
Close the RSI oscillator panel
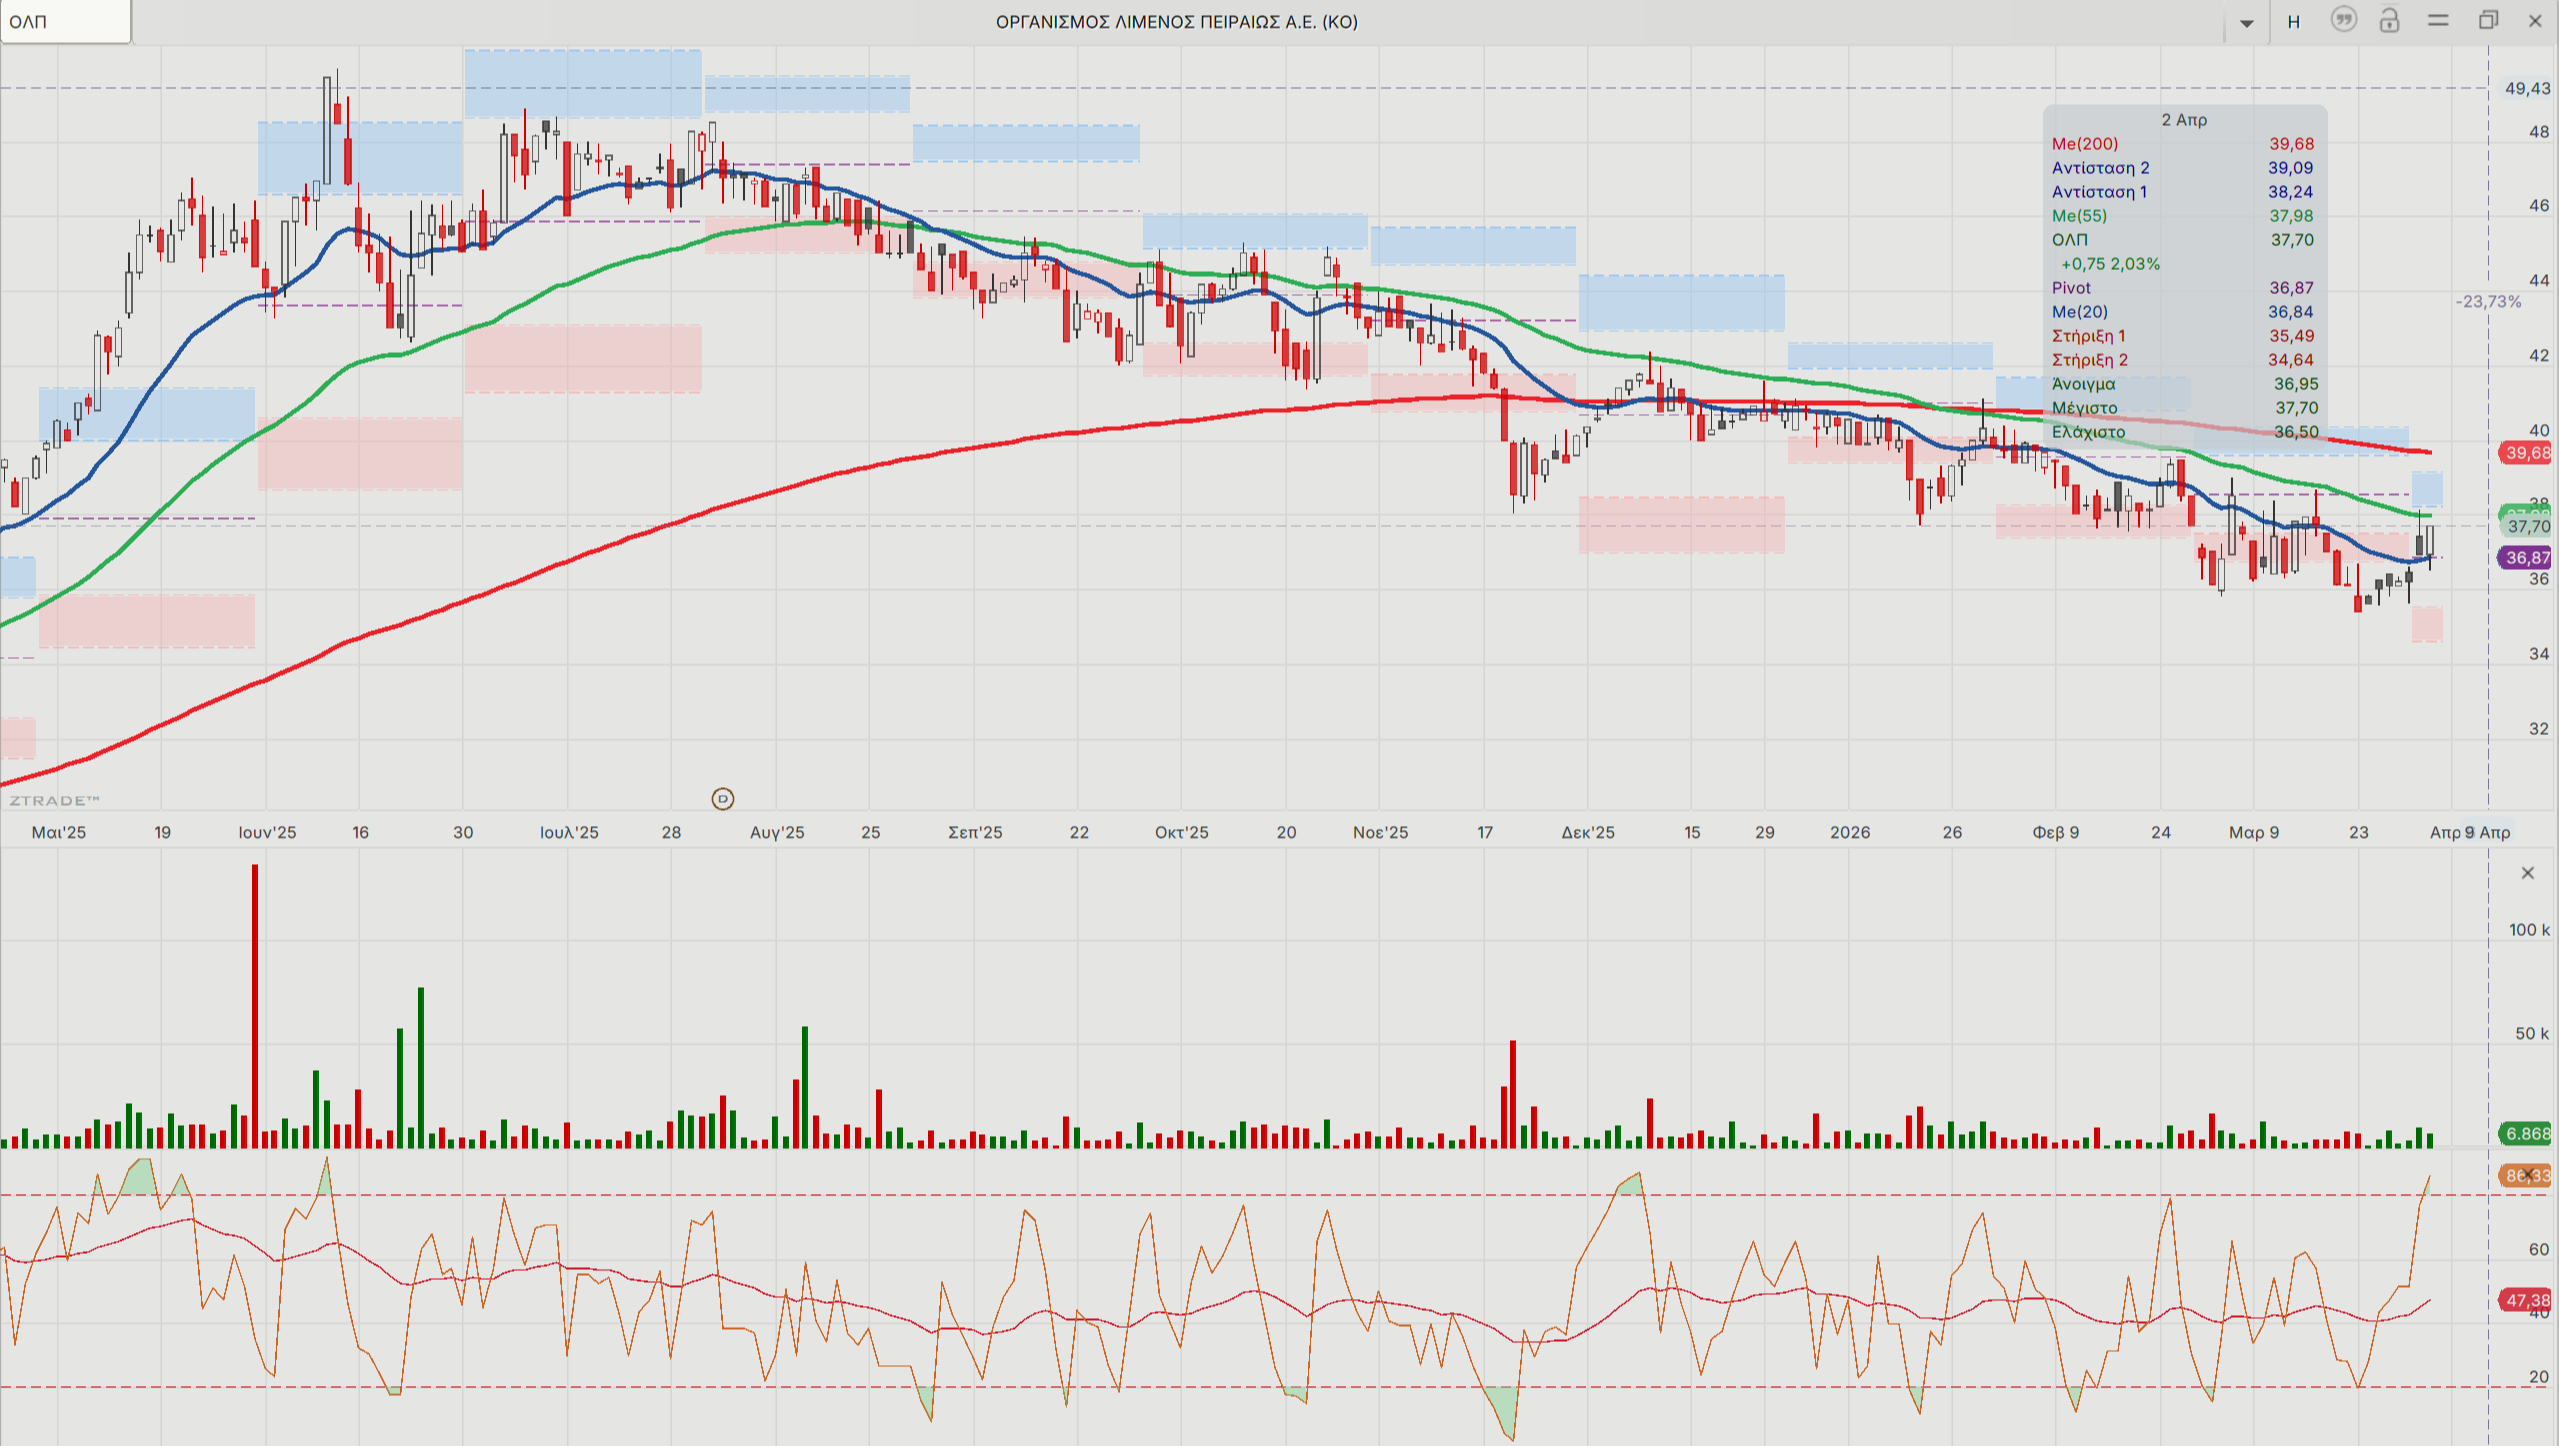click(2529, 1174)
